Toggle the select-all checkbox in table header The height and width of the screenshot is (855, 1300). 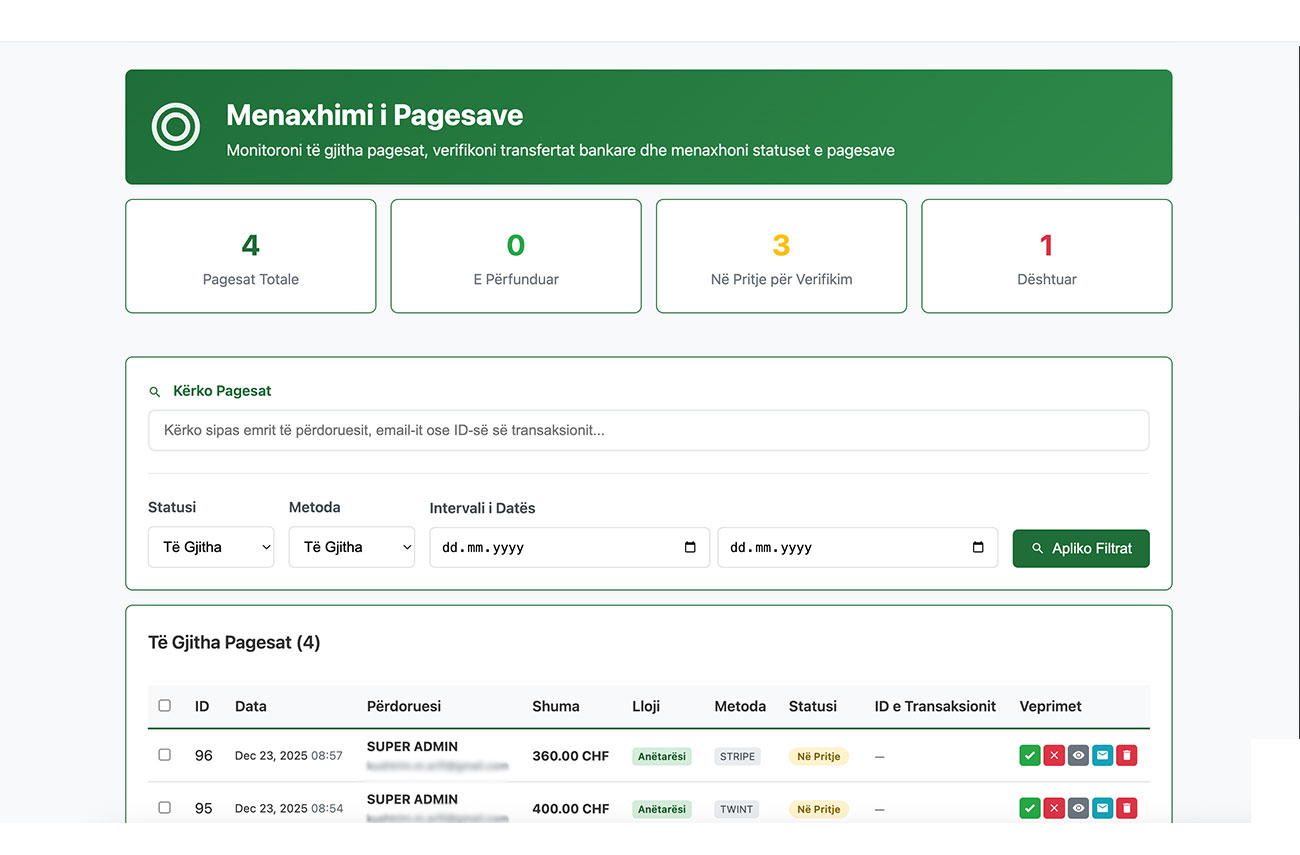165,706
